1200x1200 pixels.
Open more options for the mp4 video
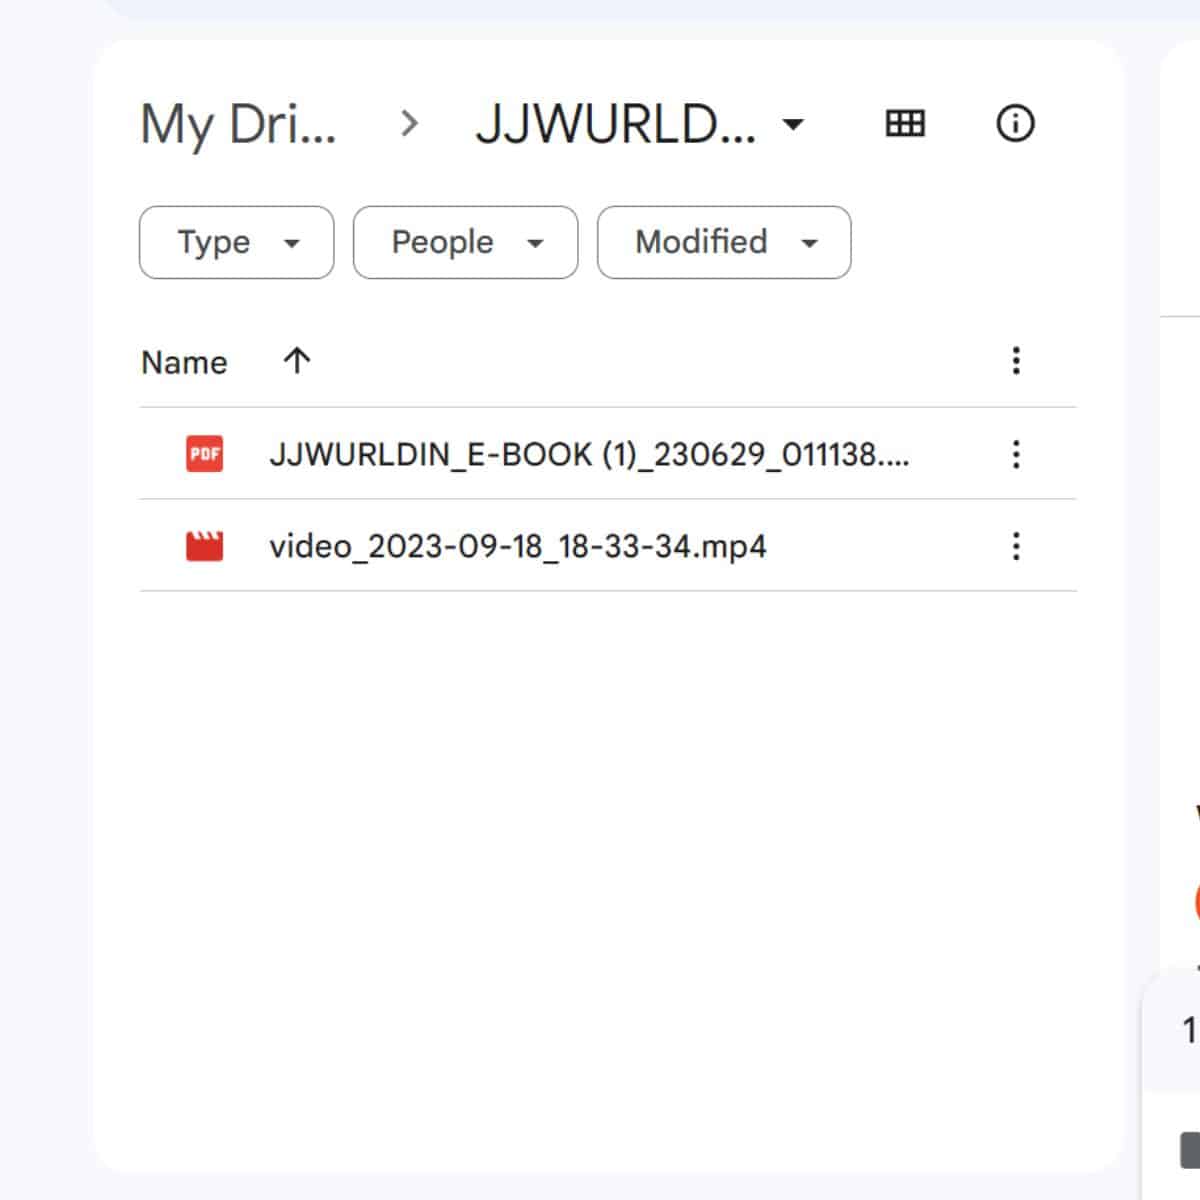(1016, 547)
